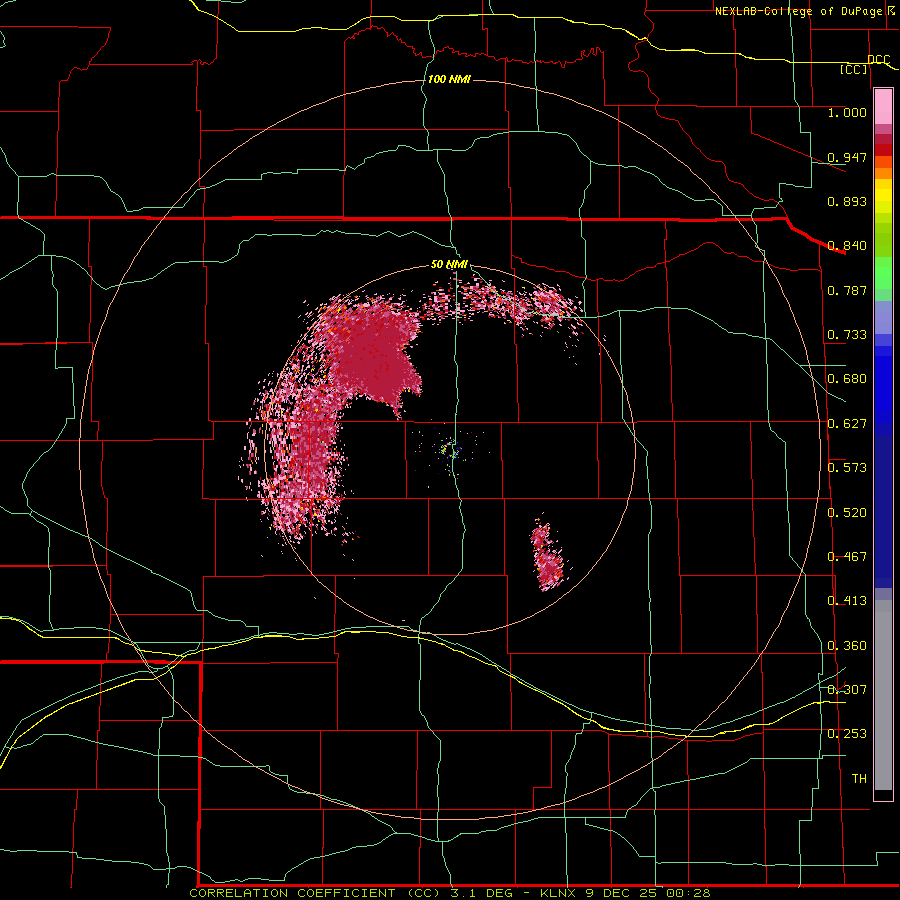Viewport: 900px width, 900px height.
Task: Click the 0.733 scale value
Action: (847, 334)
